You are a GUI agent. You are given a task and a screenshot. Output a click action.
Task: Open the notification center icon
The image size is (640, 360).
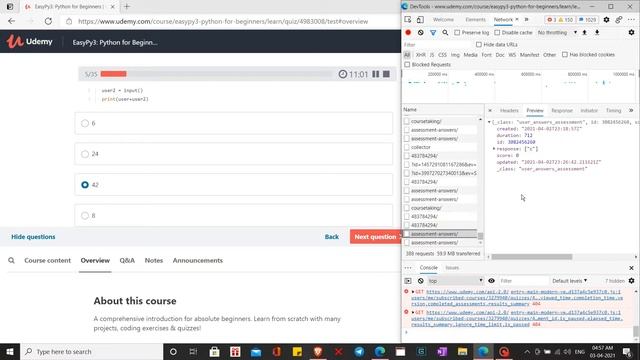627,351
